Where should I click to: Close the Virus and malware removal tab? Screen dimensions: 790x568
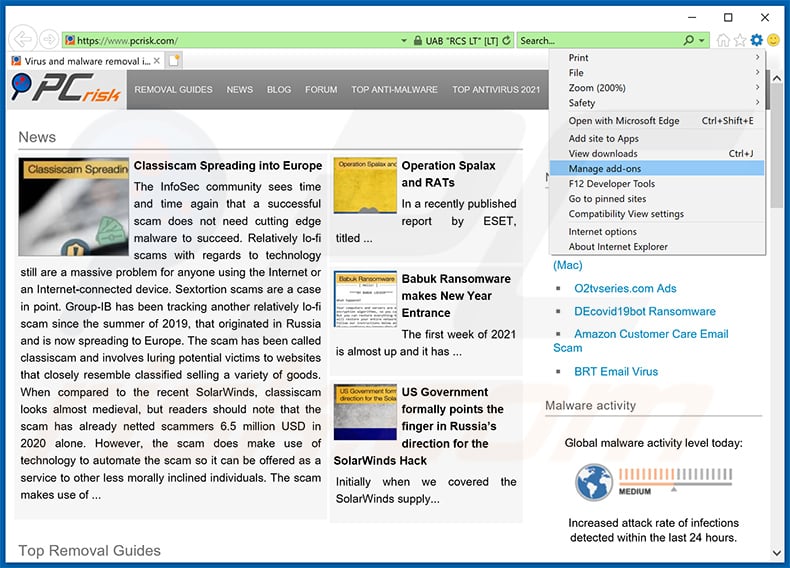157,60
